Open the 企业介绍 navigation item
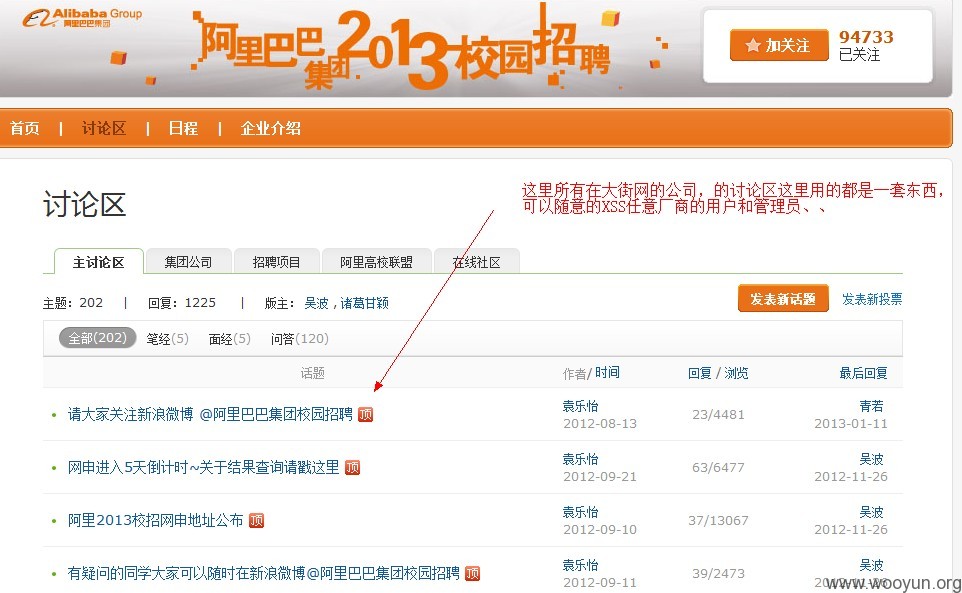The height and width of the screenshot is (593, 962). click(271, 128)
